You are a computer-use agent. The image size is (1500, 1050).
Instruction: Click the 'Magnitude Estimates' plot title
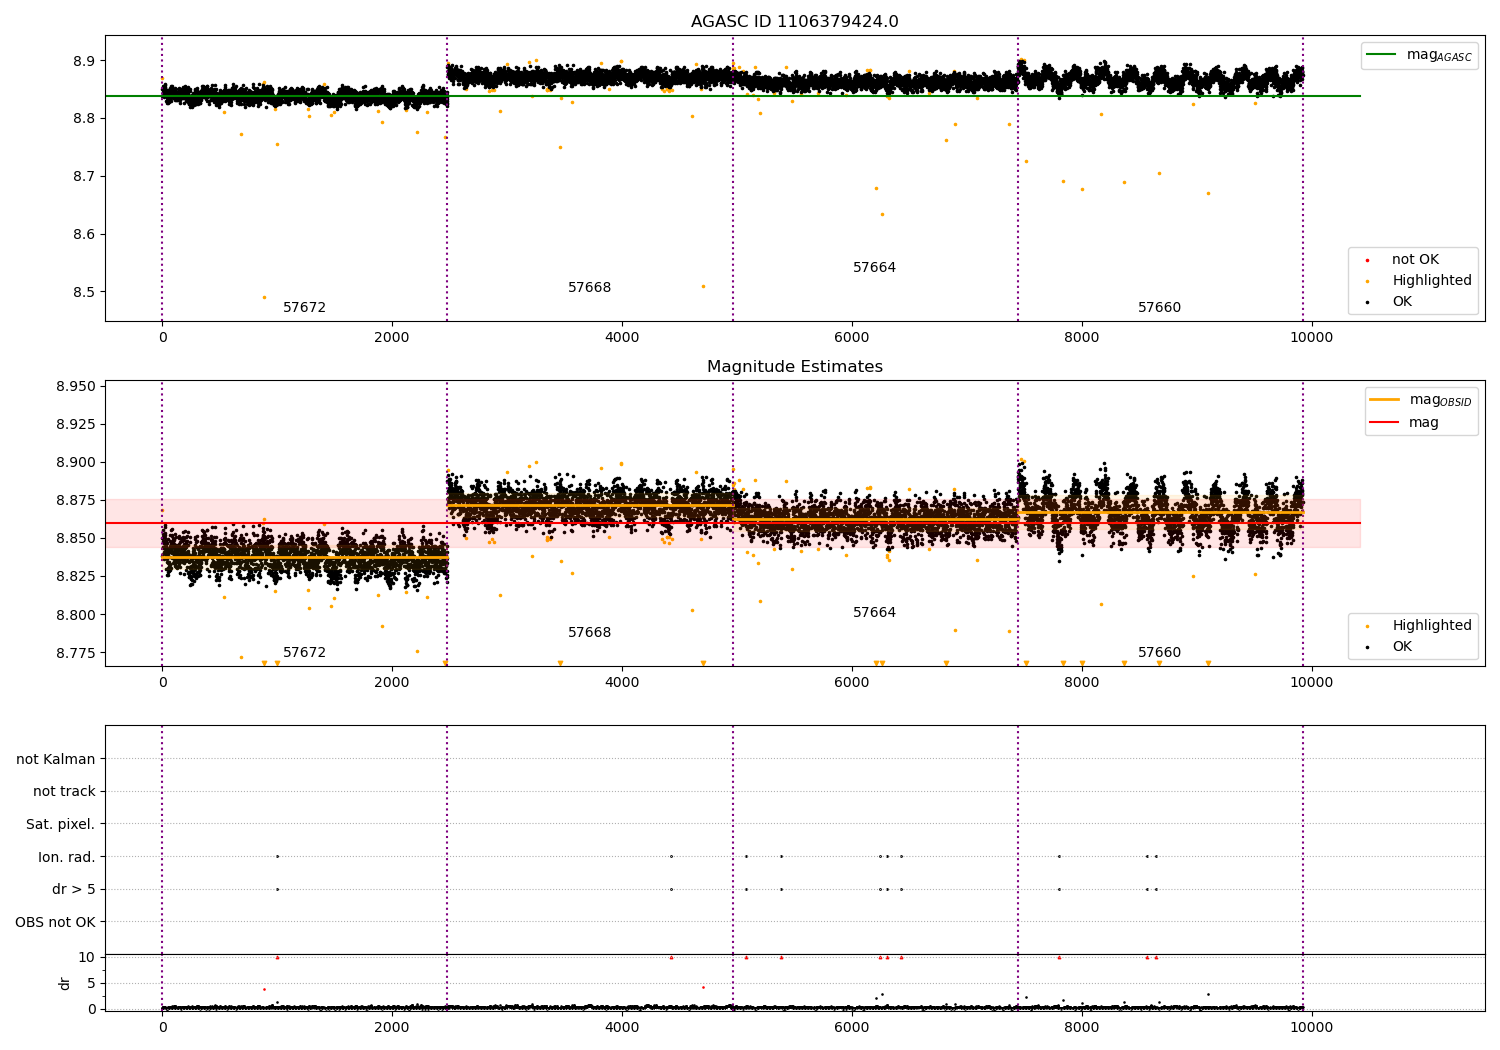click(794, 367)
